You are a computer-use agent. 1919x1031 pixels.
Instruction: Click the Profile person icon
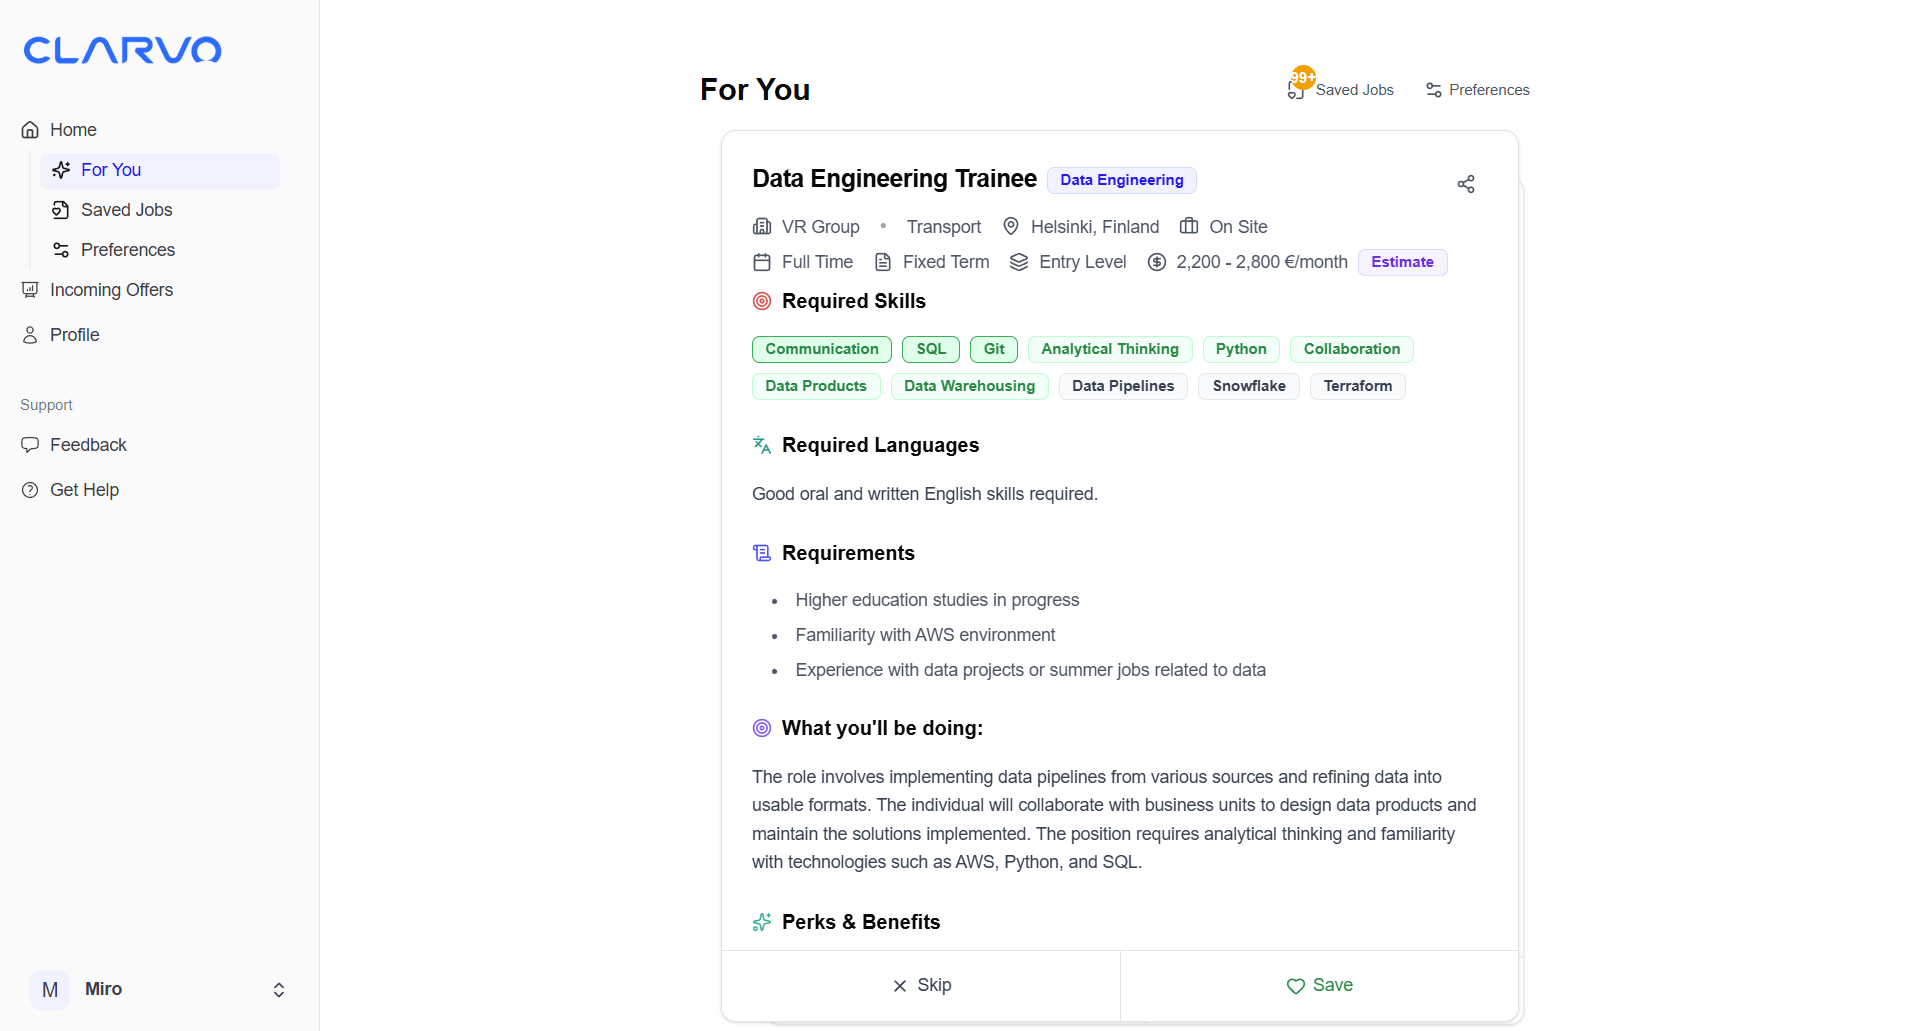coord(28,335)
